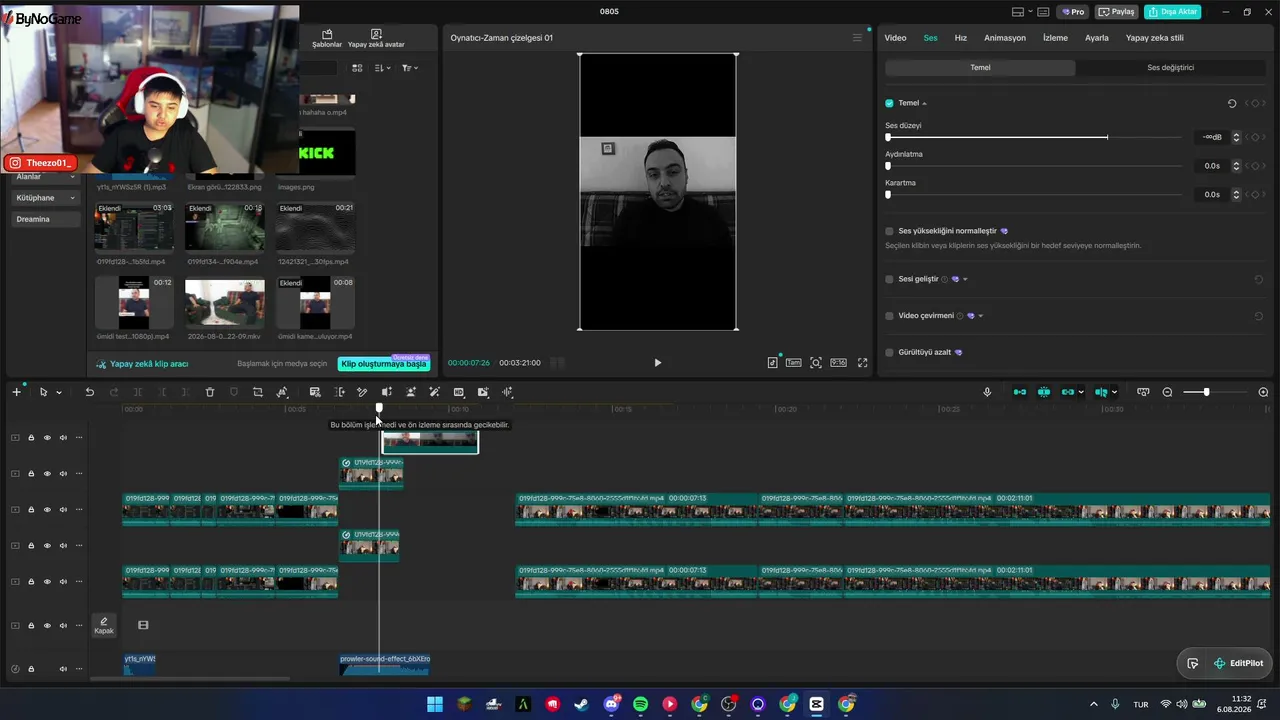Switch to the Ses değiştirici sub-tab

[x=1170, y=68]
